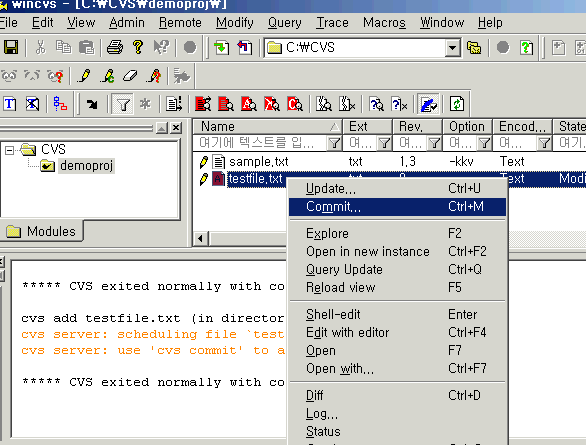Click the red C show-conflict filter icon
586x445 pixels.
click(295, 104)
